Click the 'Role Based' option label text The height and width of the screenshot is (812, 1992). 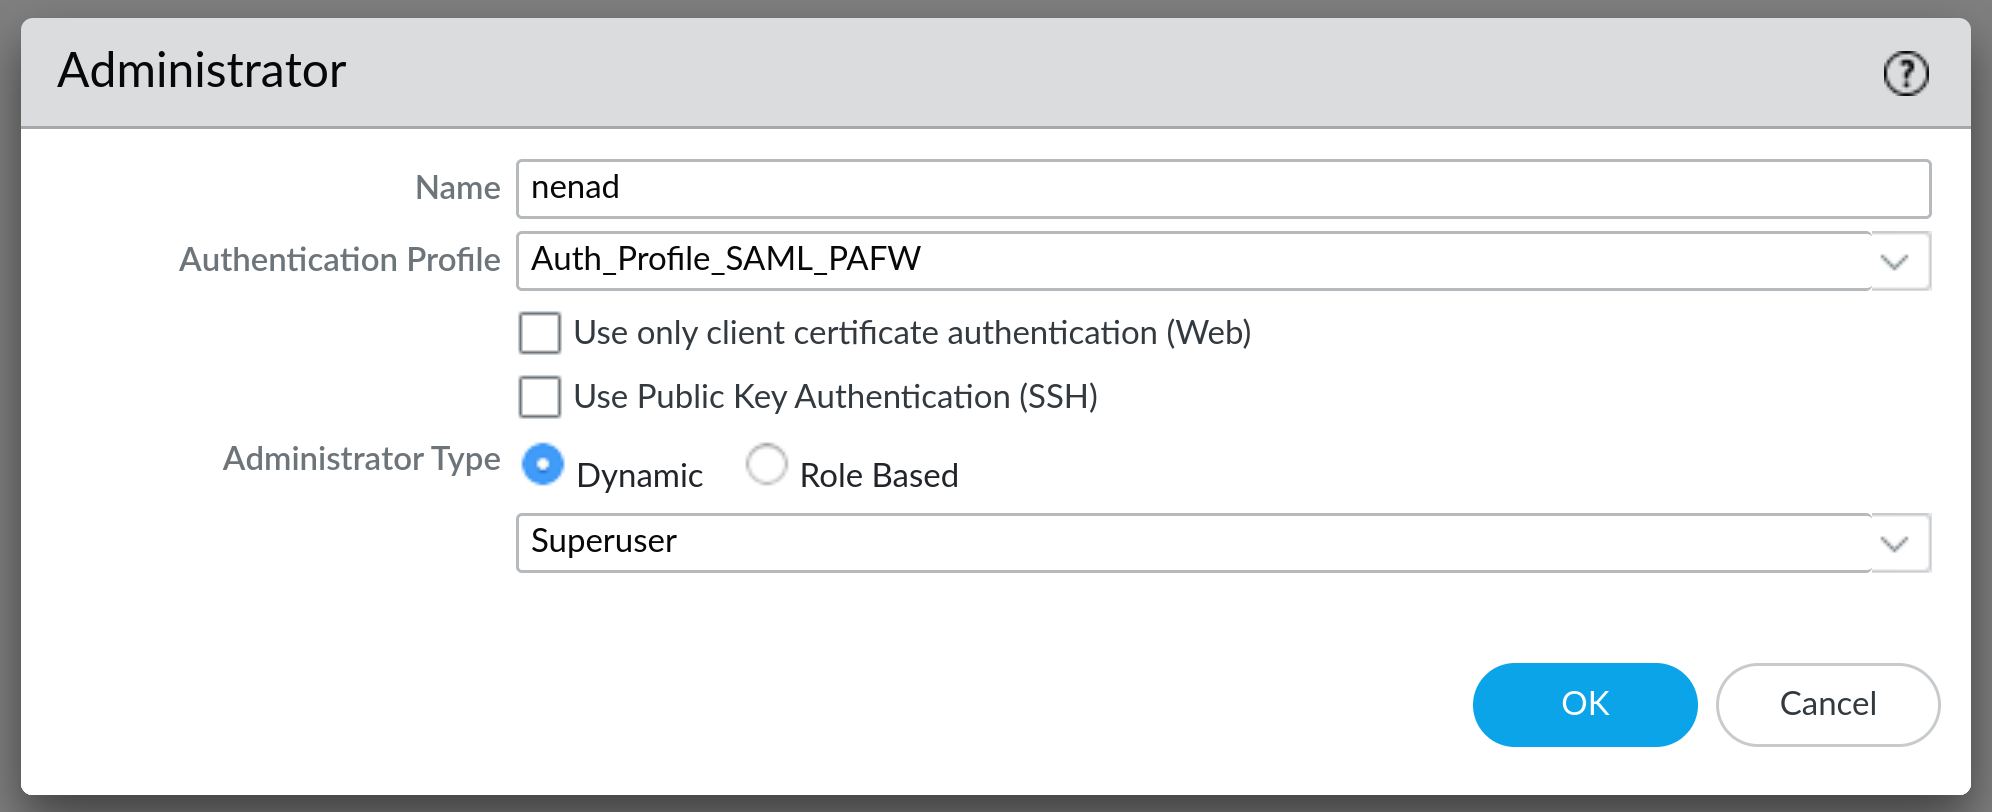coord(878,476)
